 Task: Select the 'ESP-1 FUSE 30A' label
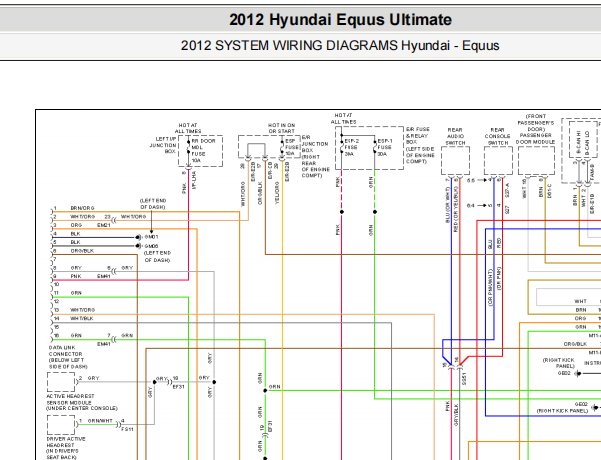pos(384,148)
